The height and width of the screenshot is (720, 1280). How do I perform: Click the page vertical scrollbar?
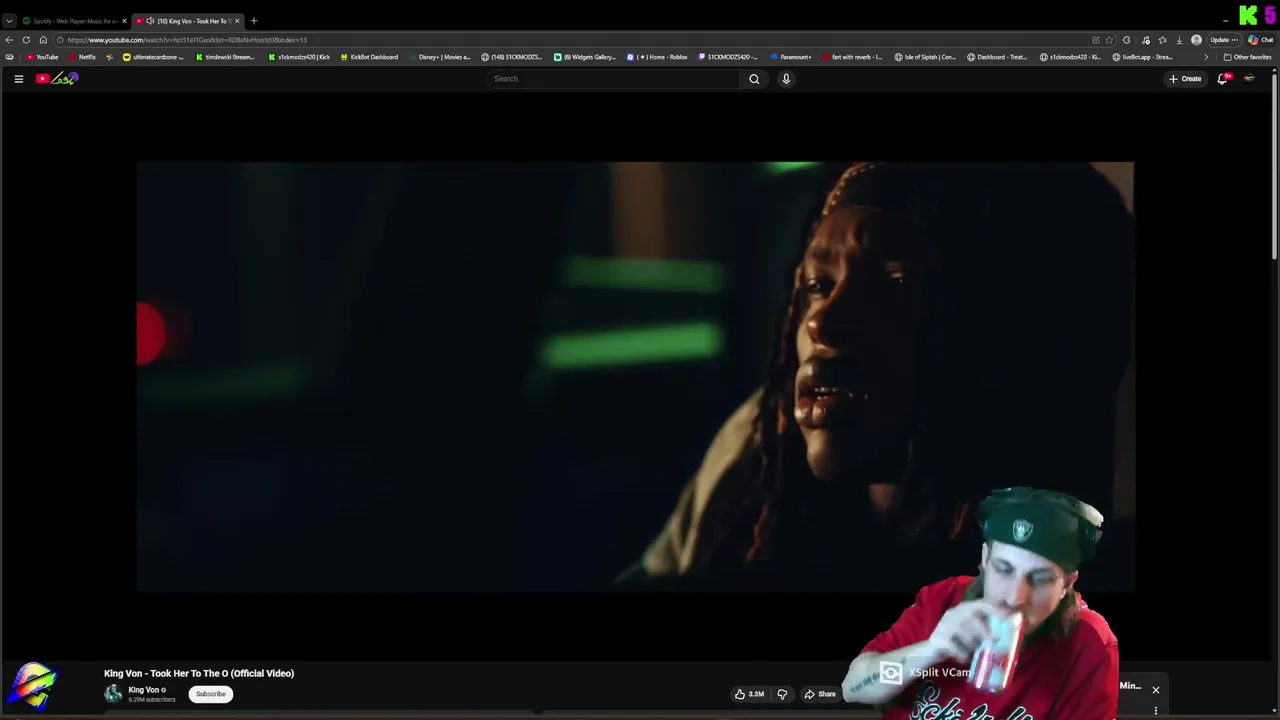pyautogui.click(x=1274, y=165)
